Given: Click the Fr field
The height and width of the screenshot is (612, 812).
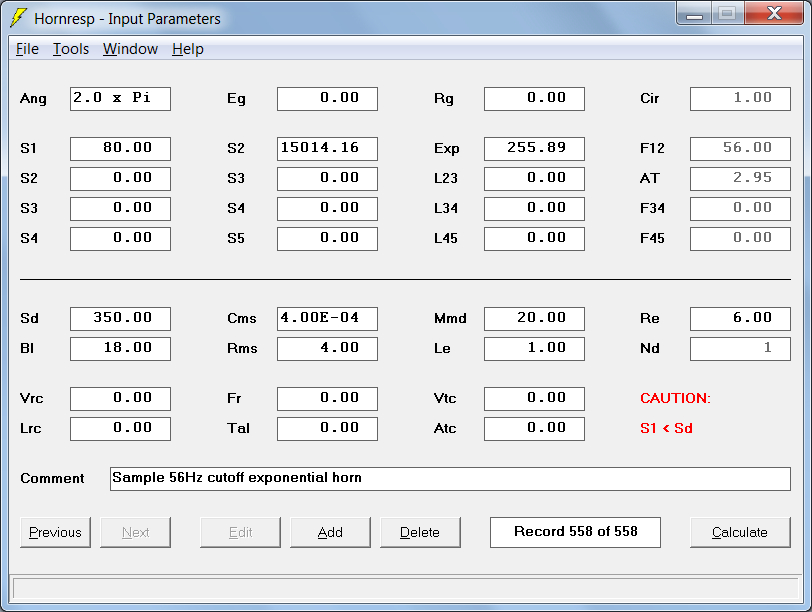Looking at the screenshot, I should point(327,399).
